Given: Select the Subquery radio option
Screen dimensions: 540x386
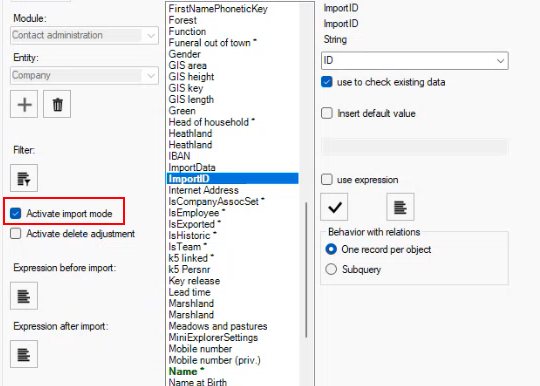Looking at the screenshot, I should point(331,269).
